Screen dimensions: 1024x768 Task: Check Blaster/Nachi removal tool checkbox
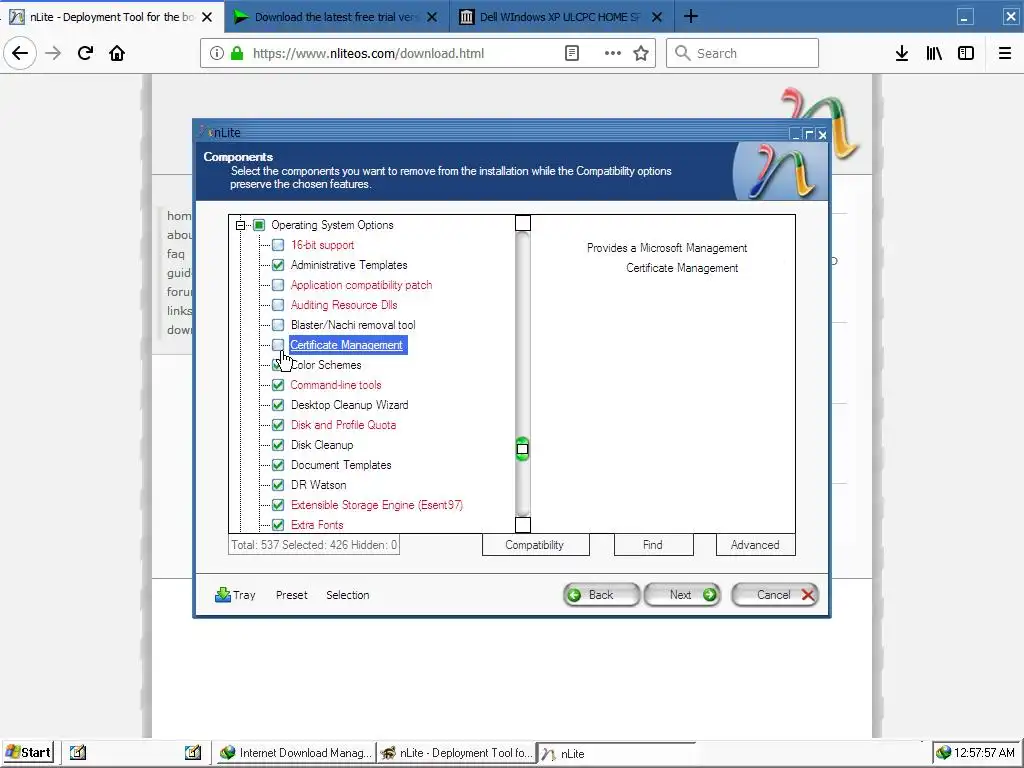click(x=278, y=325)
